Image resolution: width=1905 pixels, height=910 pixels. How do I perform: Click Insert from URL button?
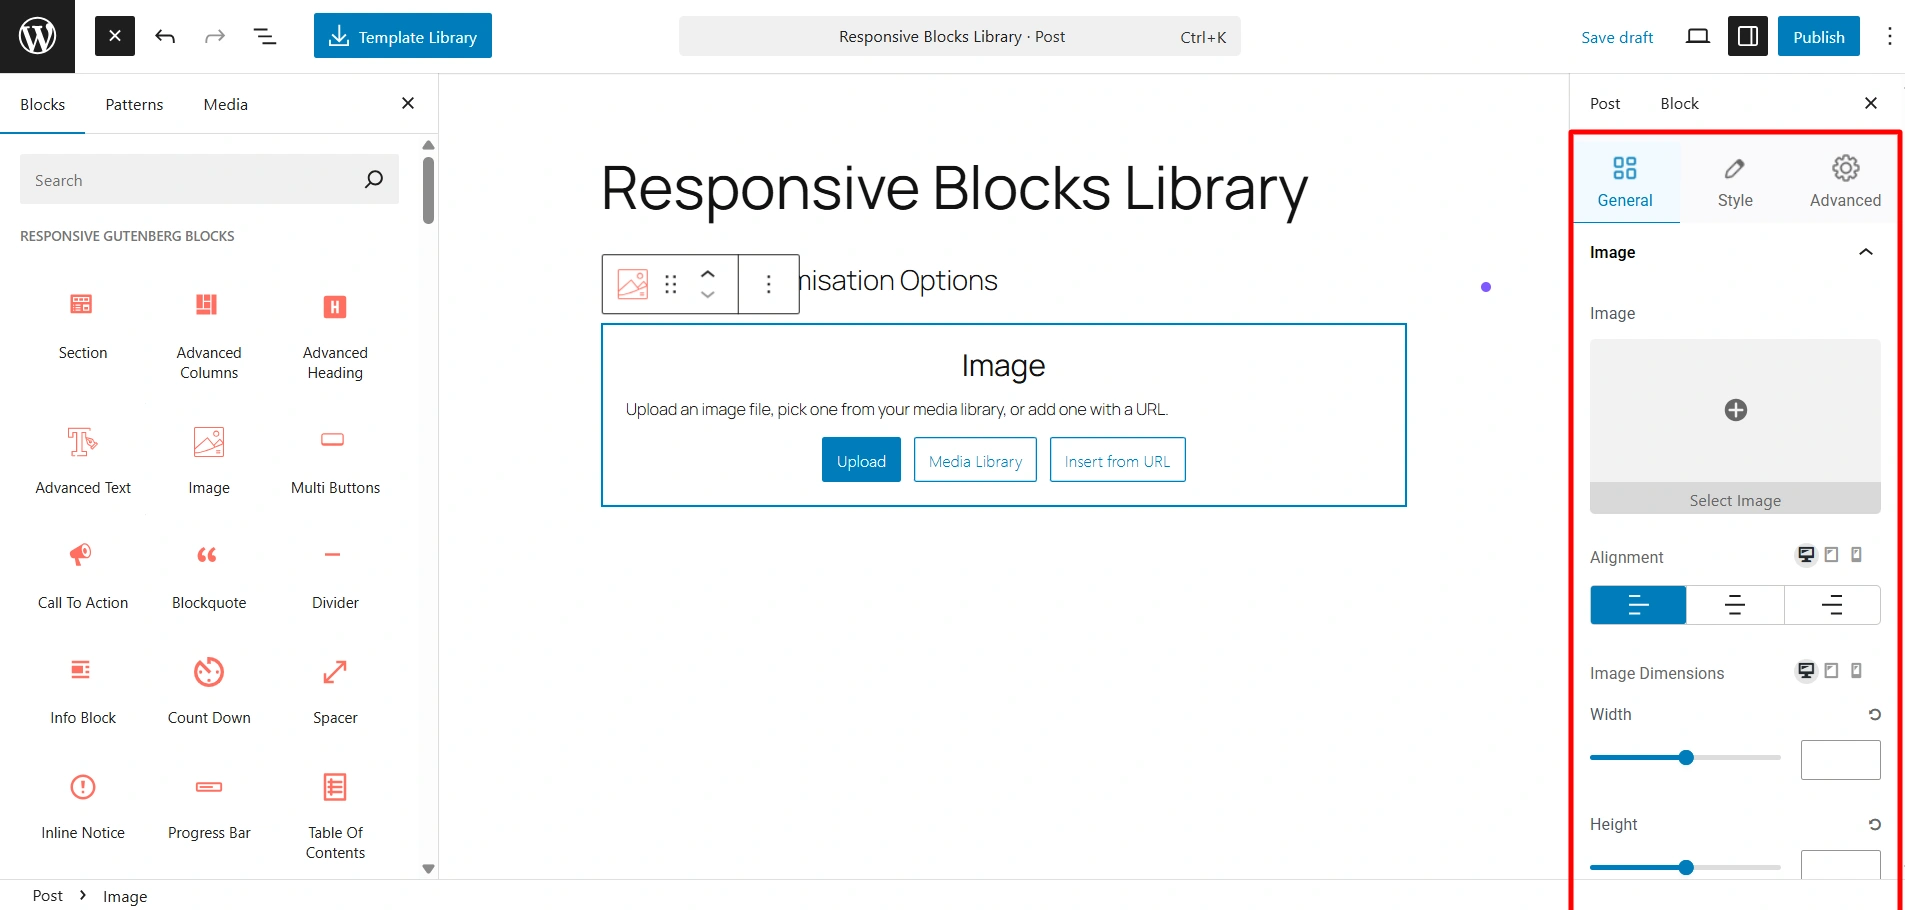(x=1117, y=460)
